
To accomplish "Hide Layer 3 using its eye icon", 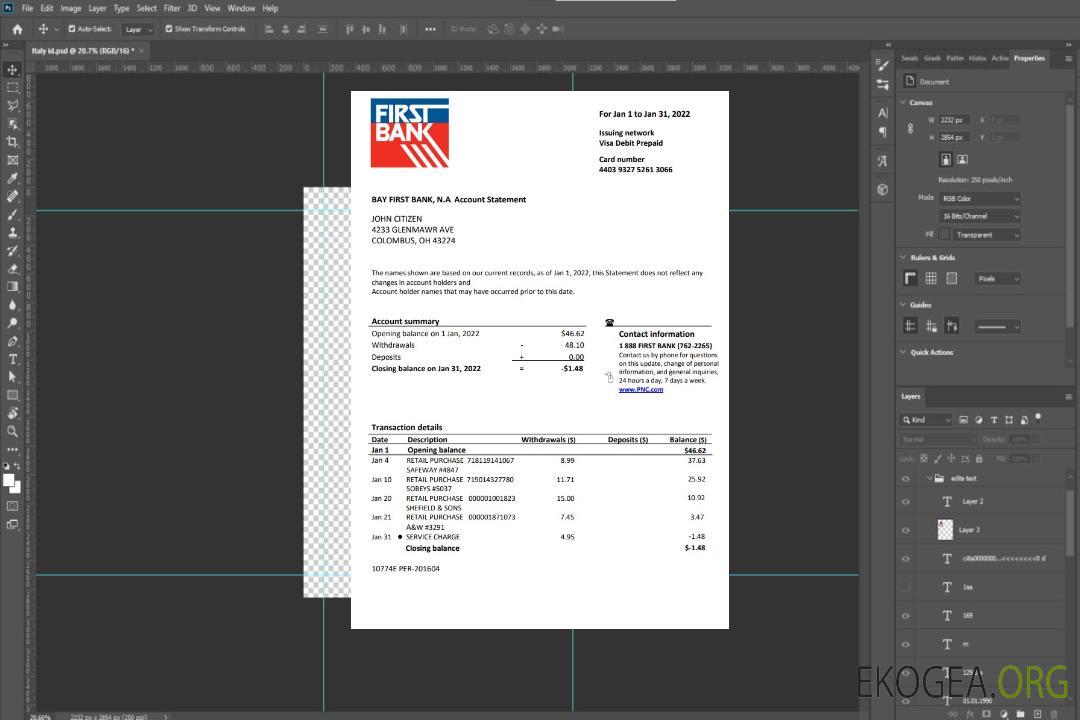I will (x=906, y=531).
